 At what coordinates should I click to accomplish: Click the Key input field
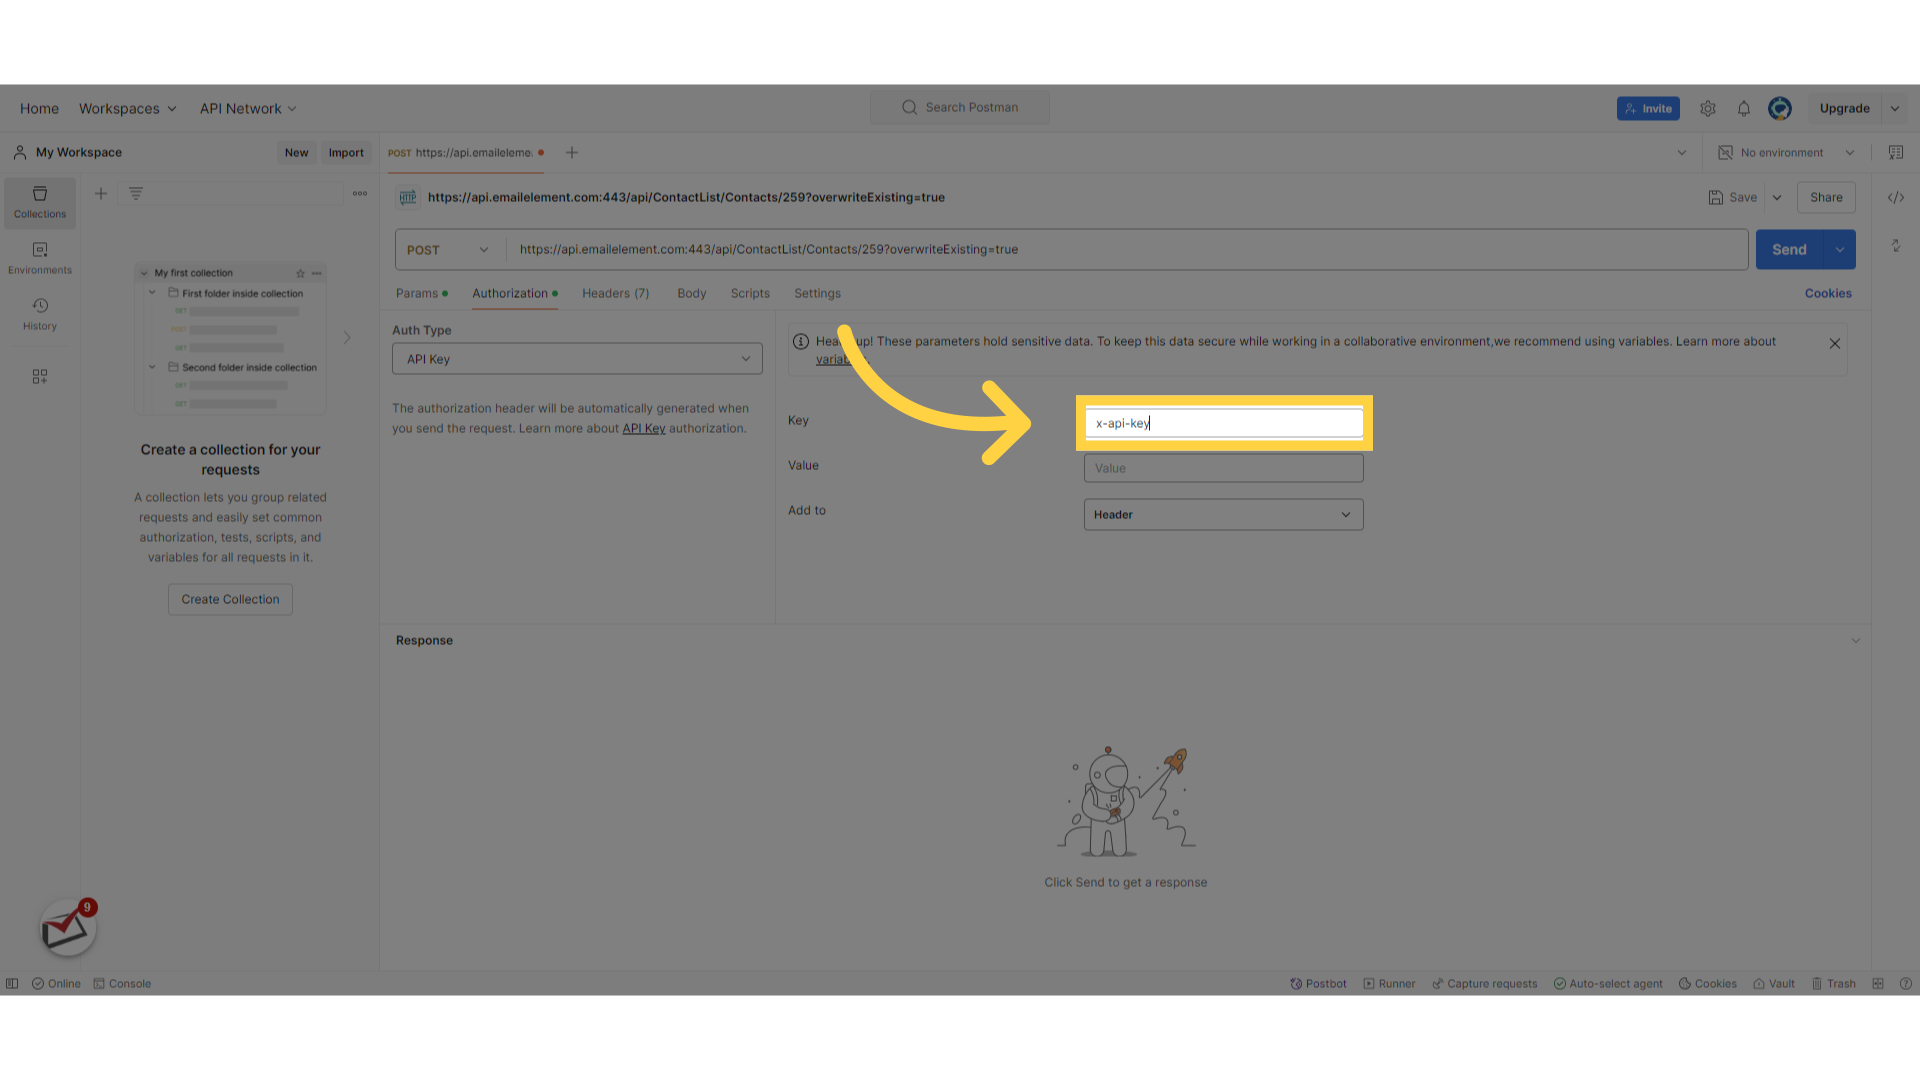coord(1224,423)
